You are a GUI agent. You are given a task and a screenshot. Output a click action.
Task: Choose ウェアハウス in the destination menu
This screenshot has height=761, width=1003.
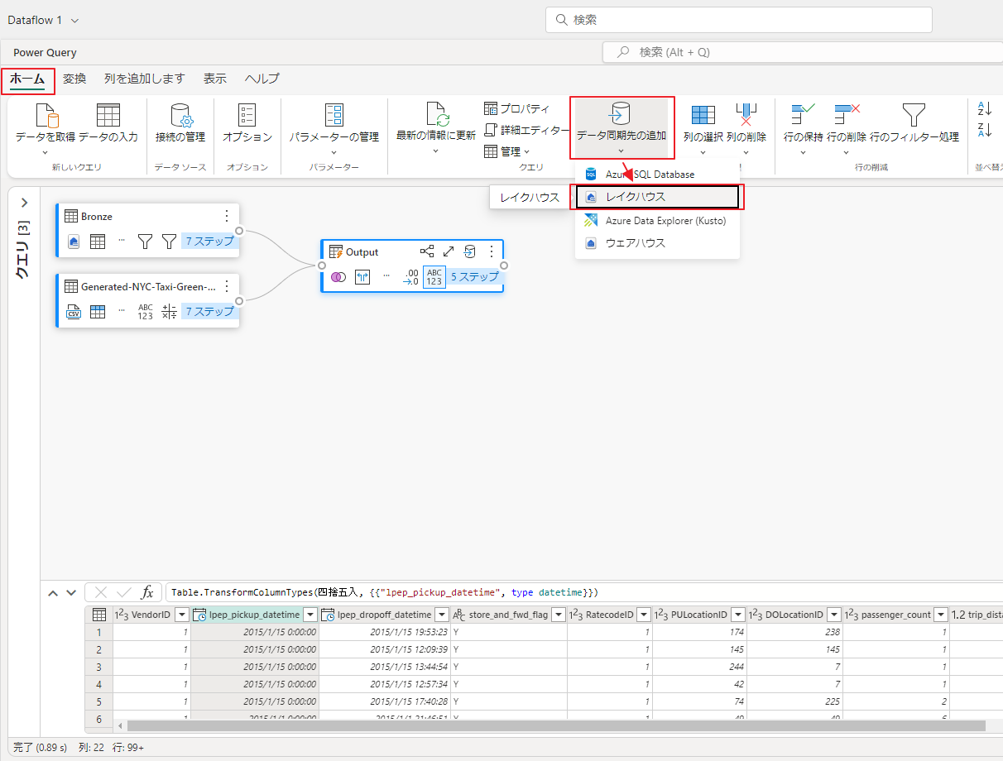point(635,243)
